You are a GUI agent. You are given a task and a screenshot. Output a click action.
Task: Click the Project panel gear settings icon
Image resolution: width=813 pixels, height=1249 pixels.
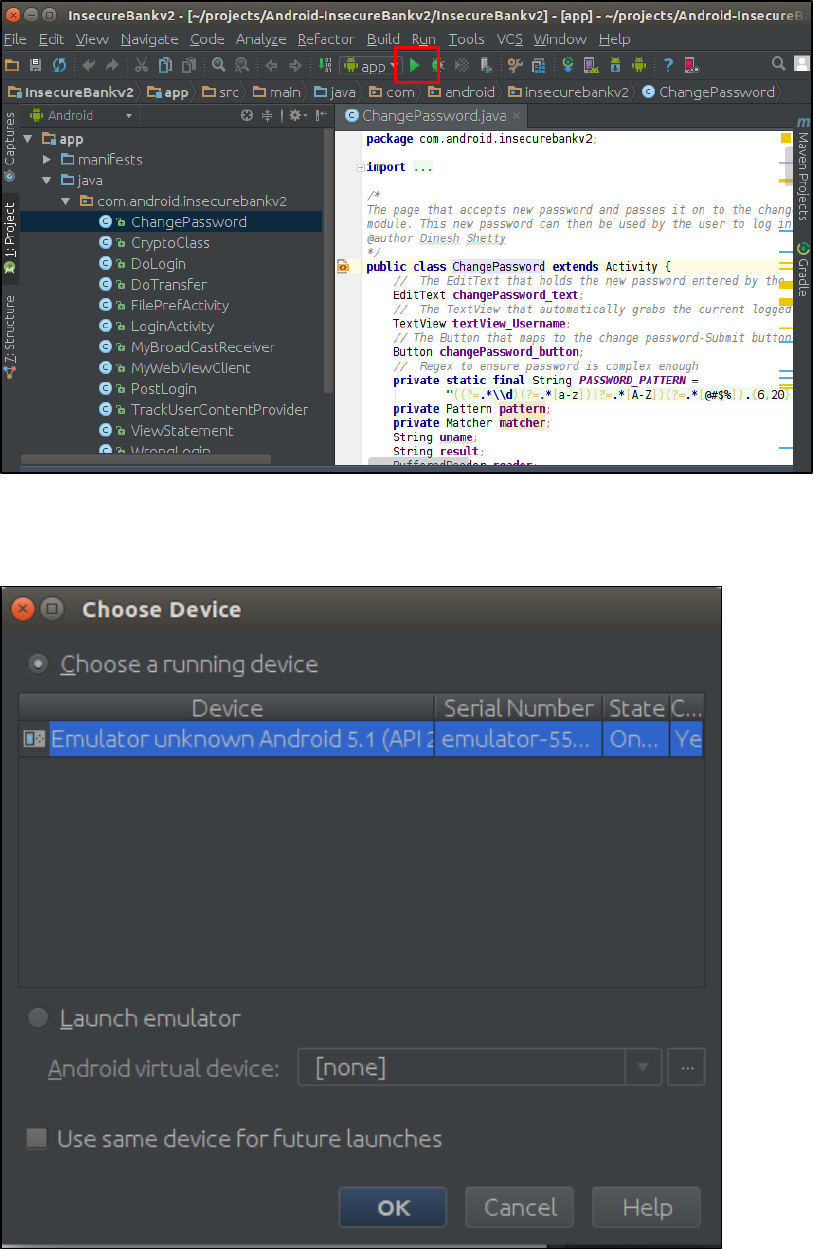coord(296,116)
